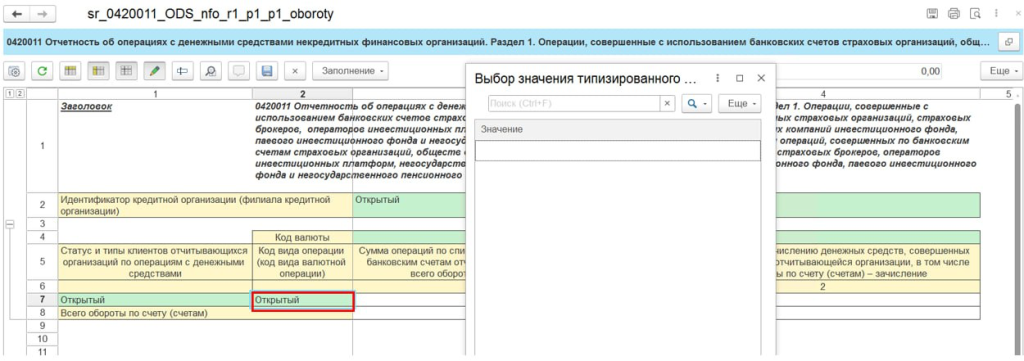
Task: Toggle the second yellow table column icon
Action: click(99, 71)
